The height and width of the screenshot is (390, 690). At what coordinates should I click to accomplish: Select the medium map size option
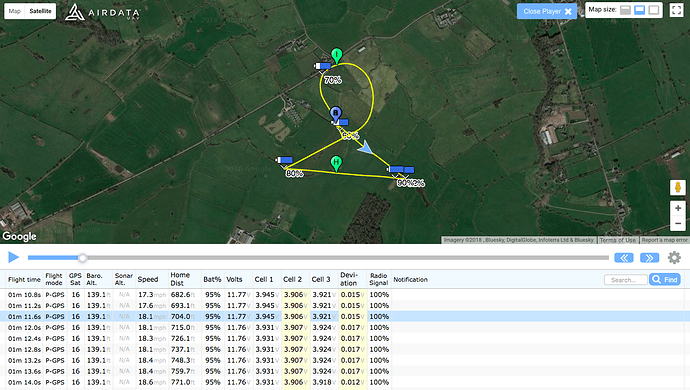click(639, 10)
